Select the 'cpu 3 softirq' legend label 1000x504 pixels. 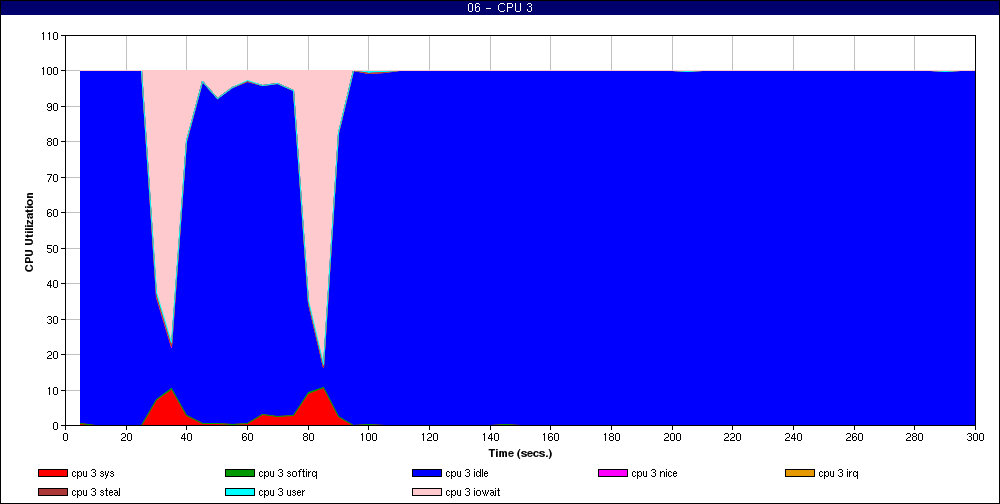click(x=288, y=474)
